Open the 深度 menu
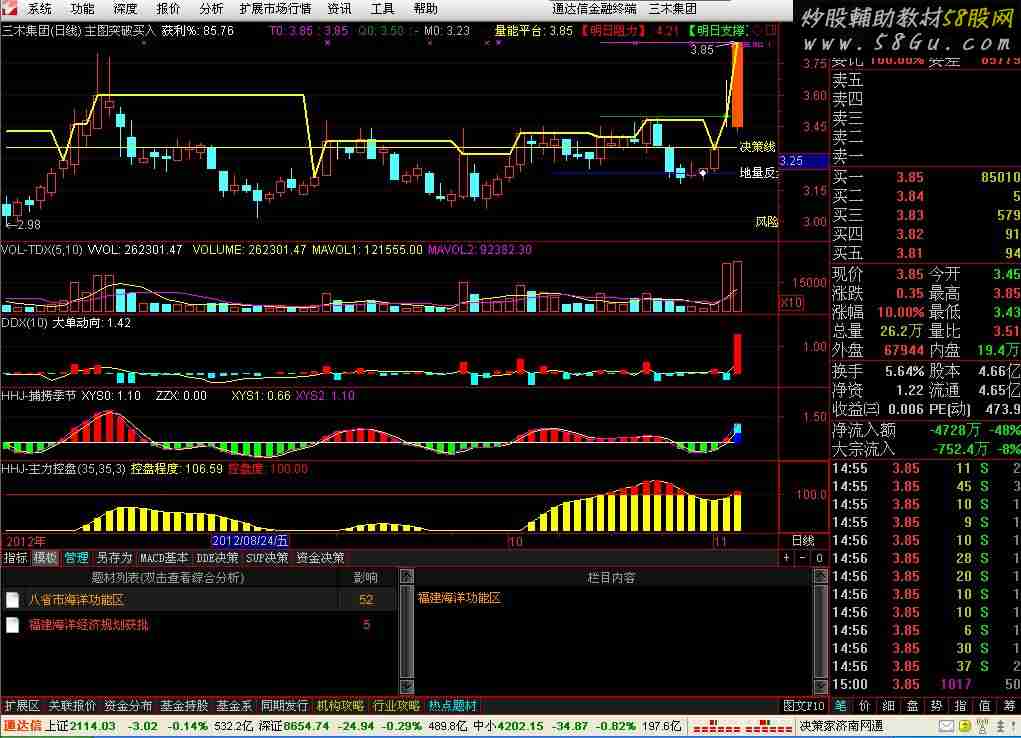This screenshot has height=738, width=1021. (125, 8)
